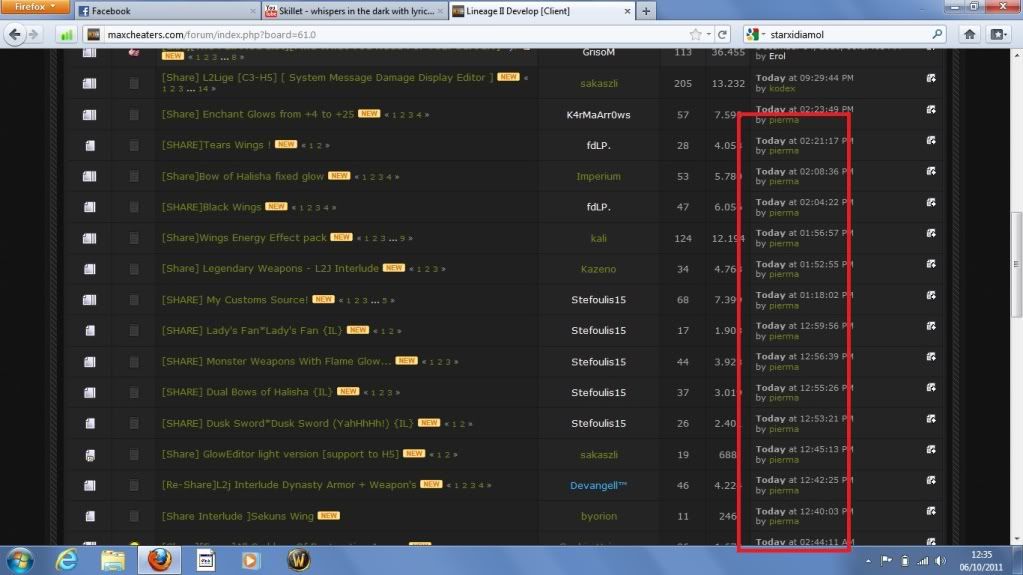
Task: Open Stefoulis15 profile in My Customs Source row
Action: (598, 300)
